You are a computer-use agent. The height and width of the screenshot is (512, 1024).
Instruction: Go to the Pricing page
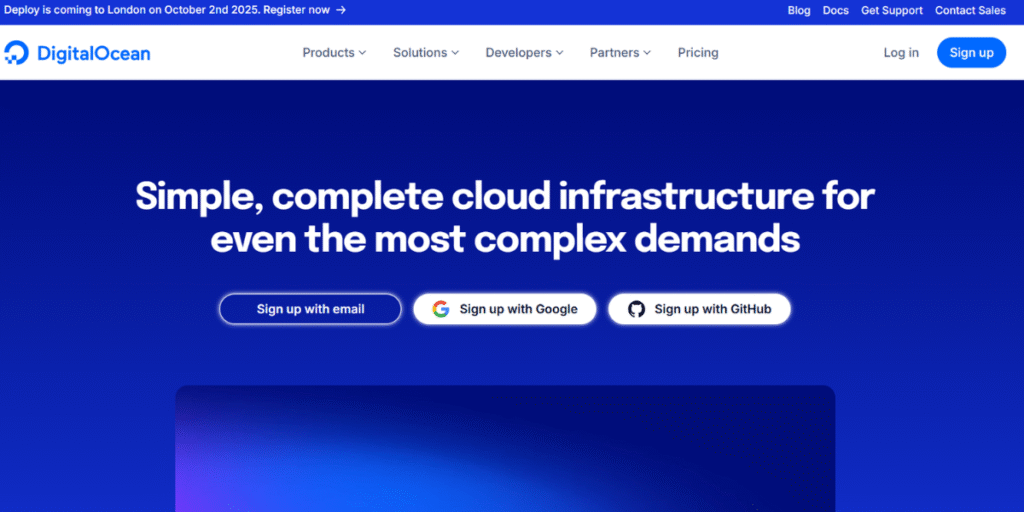pos(698,53)
